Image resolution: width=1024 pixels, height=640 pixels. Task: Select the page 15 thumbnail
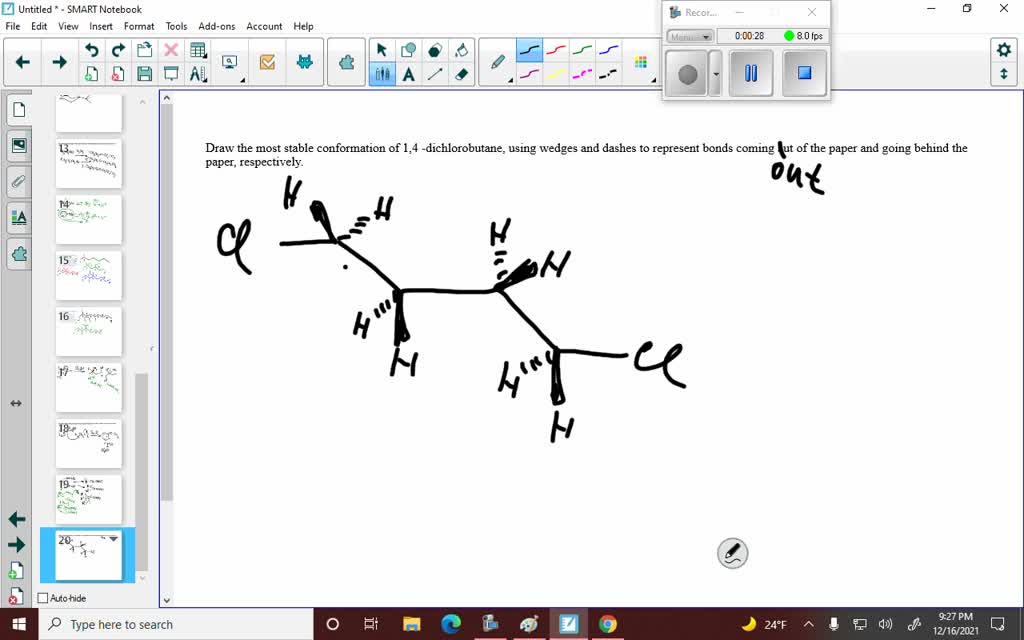88,275
